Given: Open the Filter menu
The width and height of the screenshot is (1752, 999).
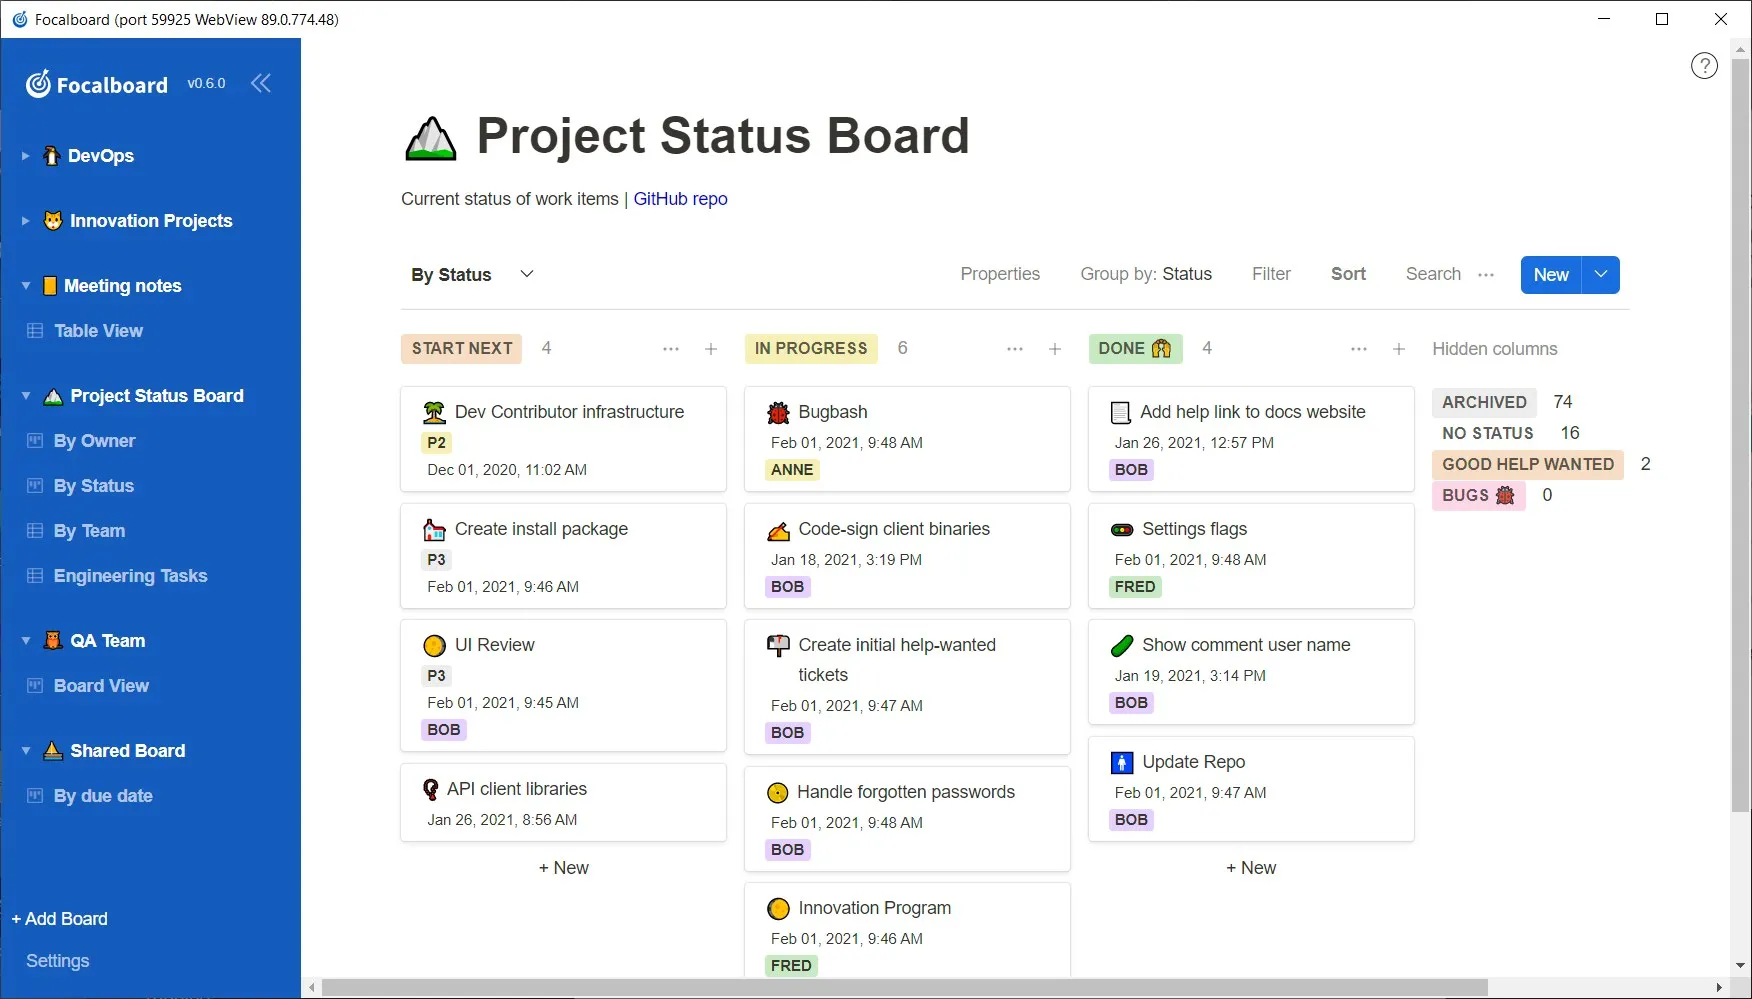Looking at the screenshot, I should click(1270, 274).
